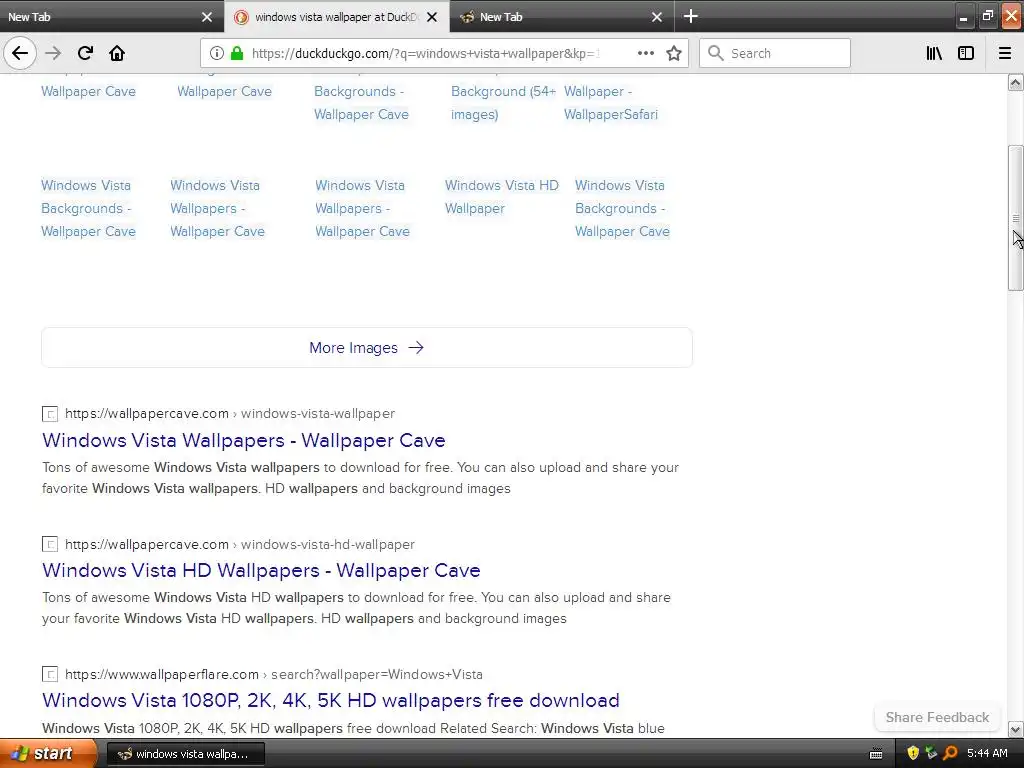The image size is (1024, 768).
Task: Open Windows Vista Wallpapers - Wallpaper Cave result
Action: (x=244, y=440)
